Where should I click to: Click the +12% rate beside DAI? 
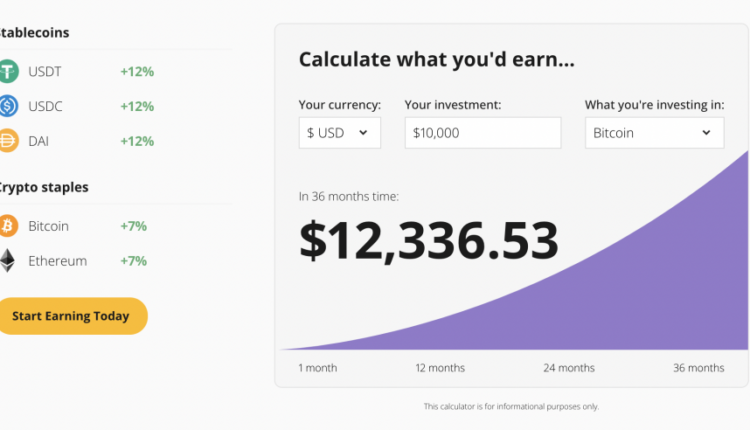click(137, 141)
